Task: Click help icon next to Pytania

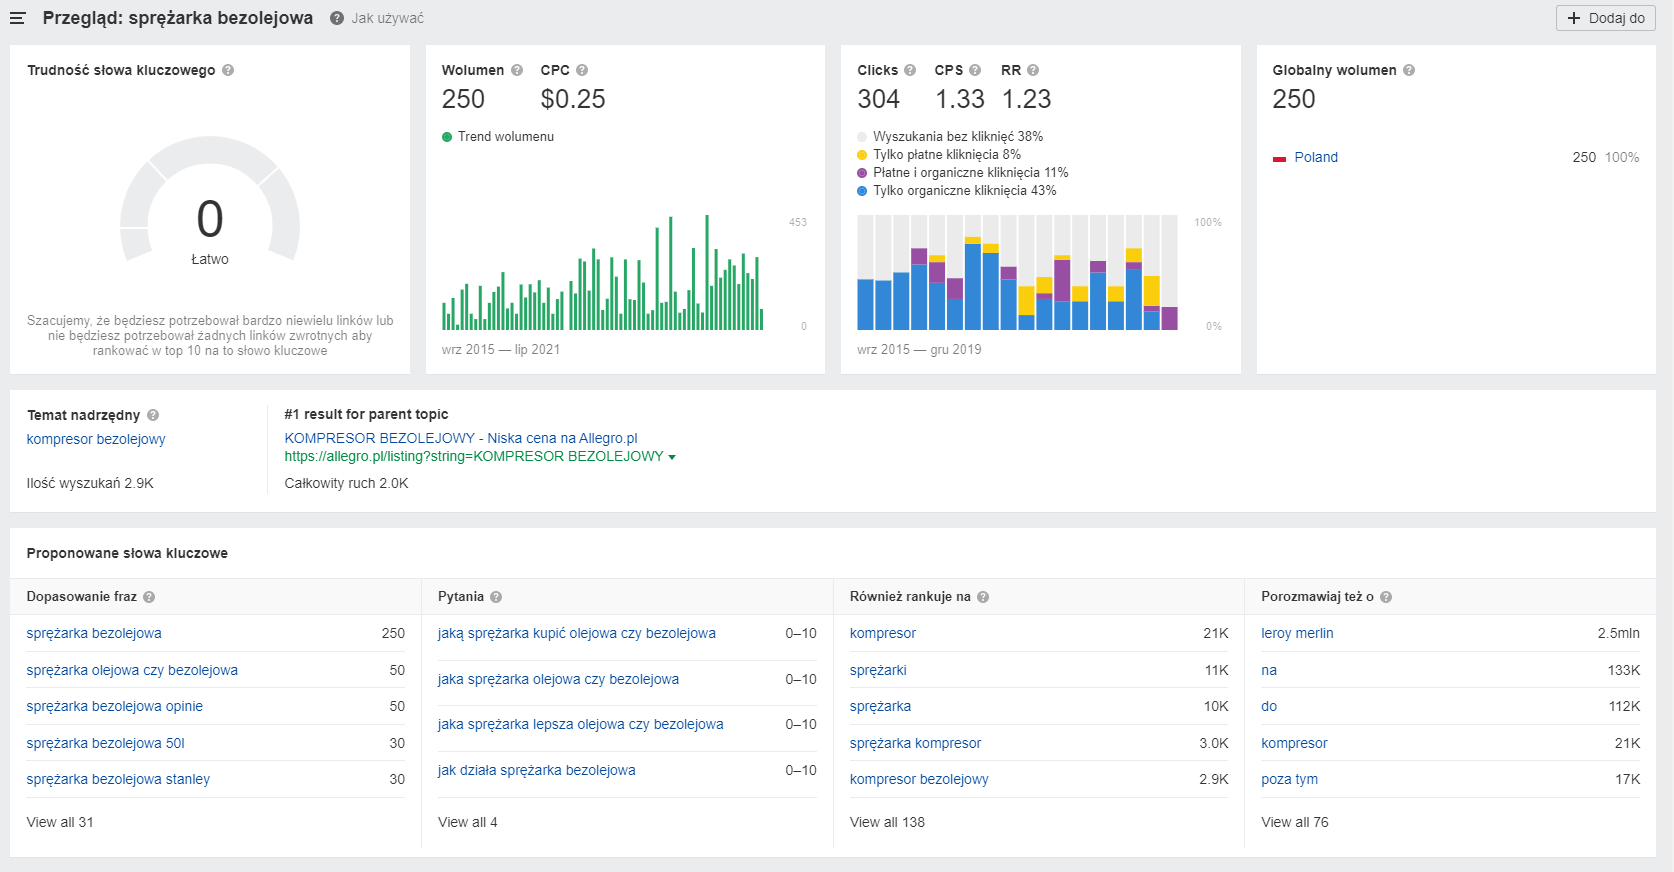Action: tap(496, 597)
